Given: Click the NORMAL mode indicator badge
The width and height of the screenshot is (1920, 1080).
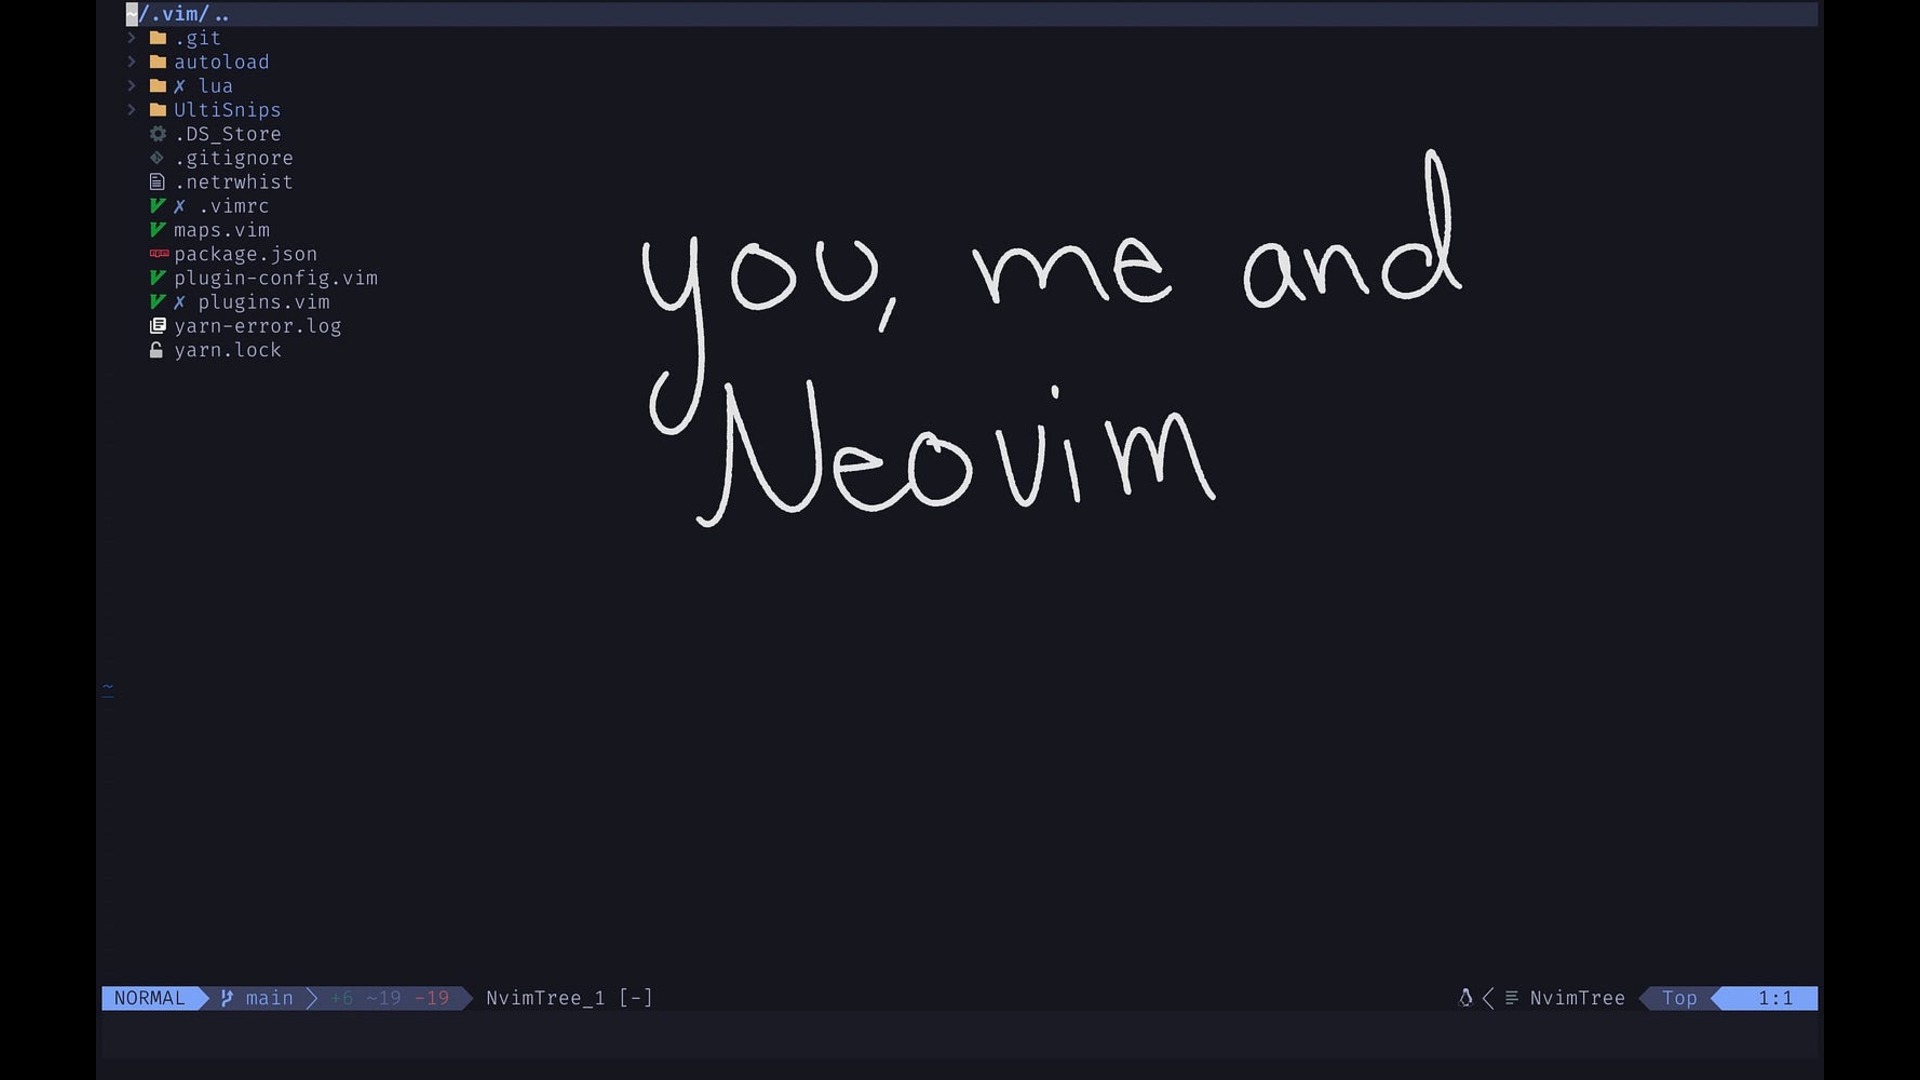Looking at the screenshot, I should [149, 998].
